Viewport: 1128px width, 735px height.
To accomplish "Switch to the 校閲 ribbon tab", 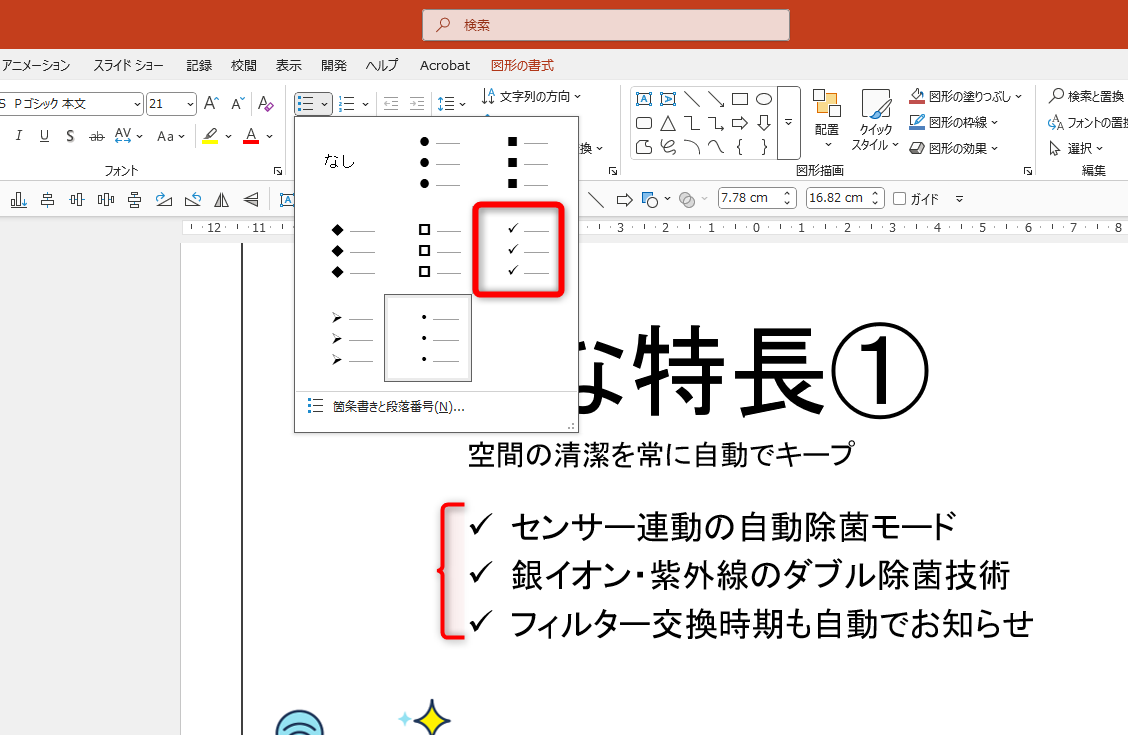I will 243,65.
